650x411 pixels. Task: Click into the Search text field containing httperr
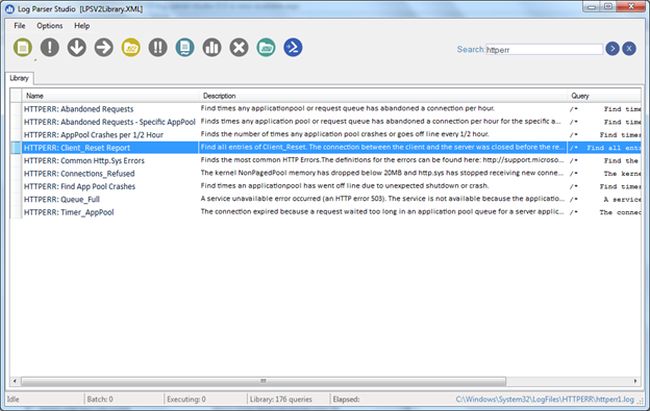point(544,49)
